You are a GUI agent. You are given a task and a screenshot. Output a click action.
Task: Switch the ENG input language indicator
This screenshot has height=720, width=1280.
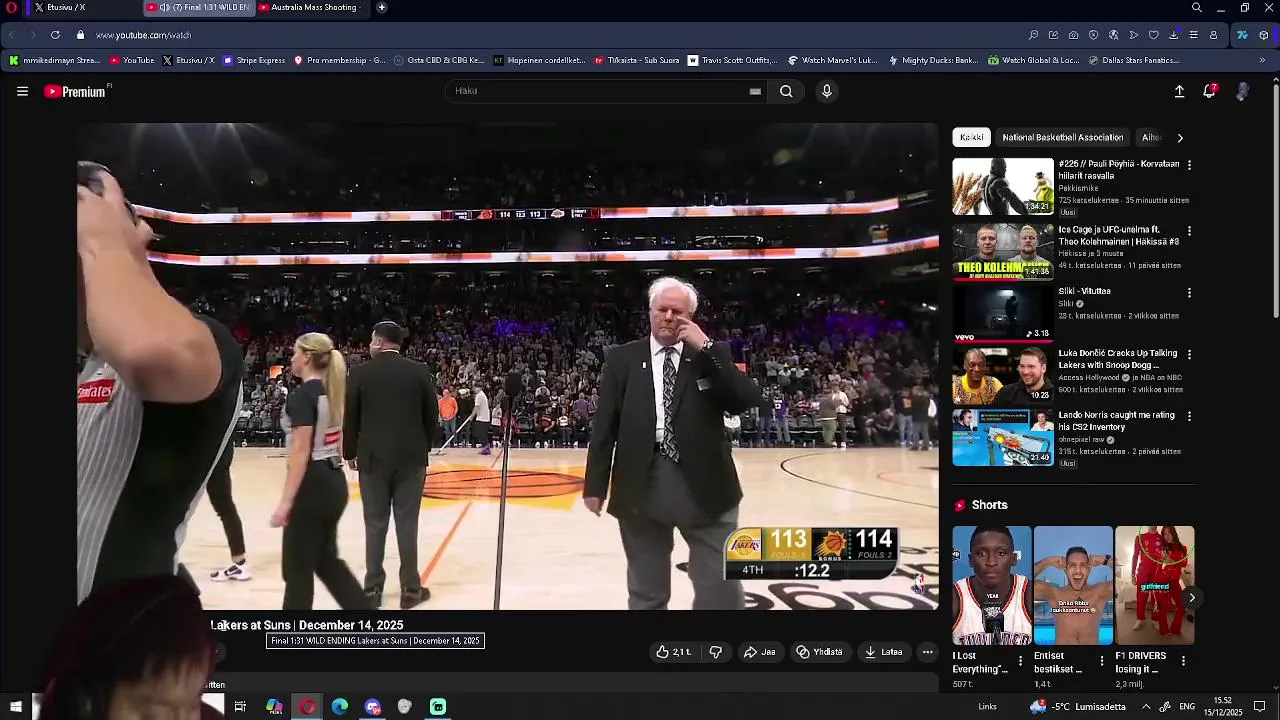click(1187, 707)
